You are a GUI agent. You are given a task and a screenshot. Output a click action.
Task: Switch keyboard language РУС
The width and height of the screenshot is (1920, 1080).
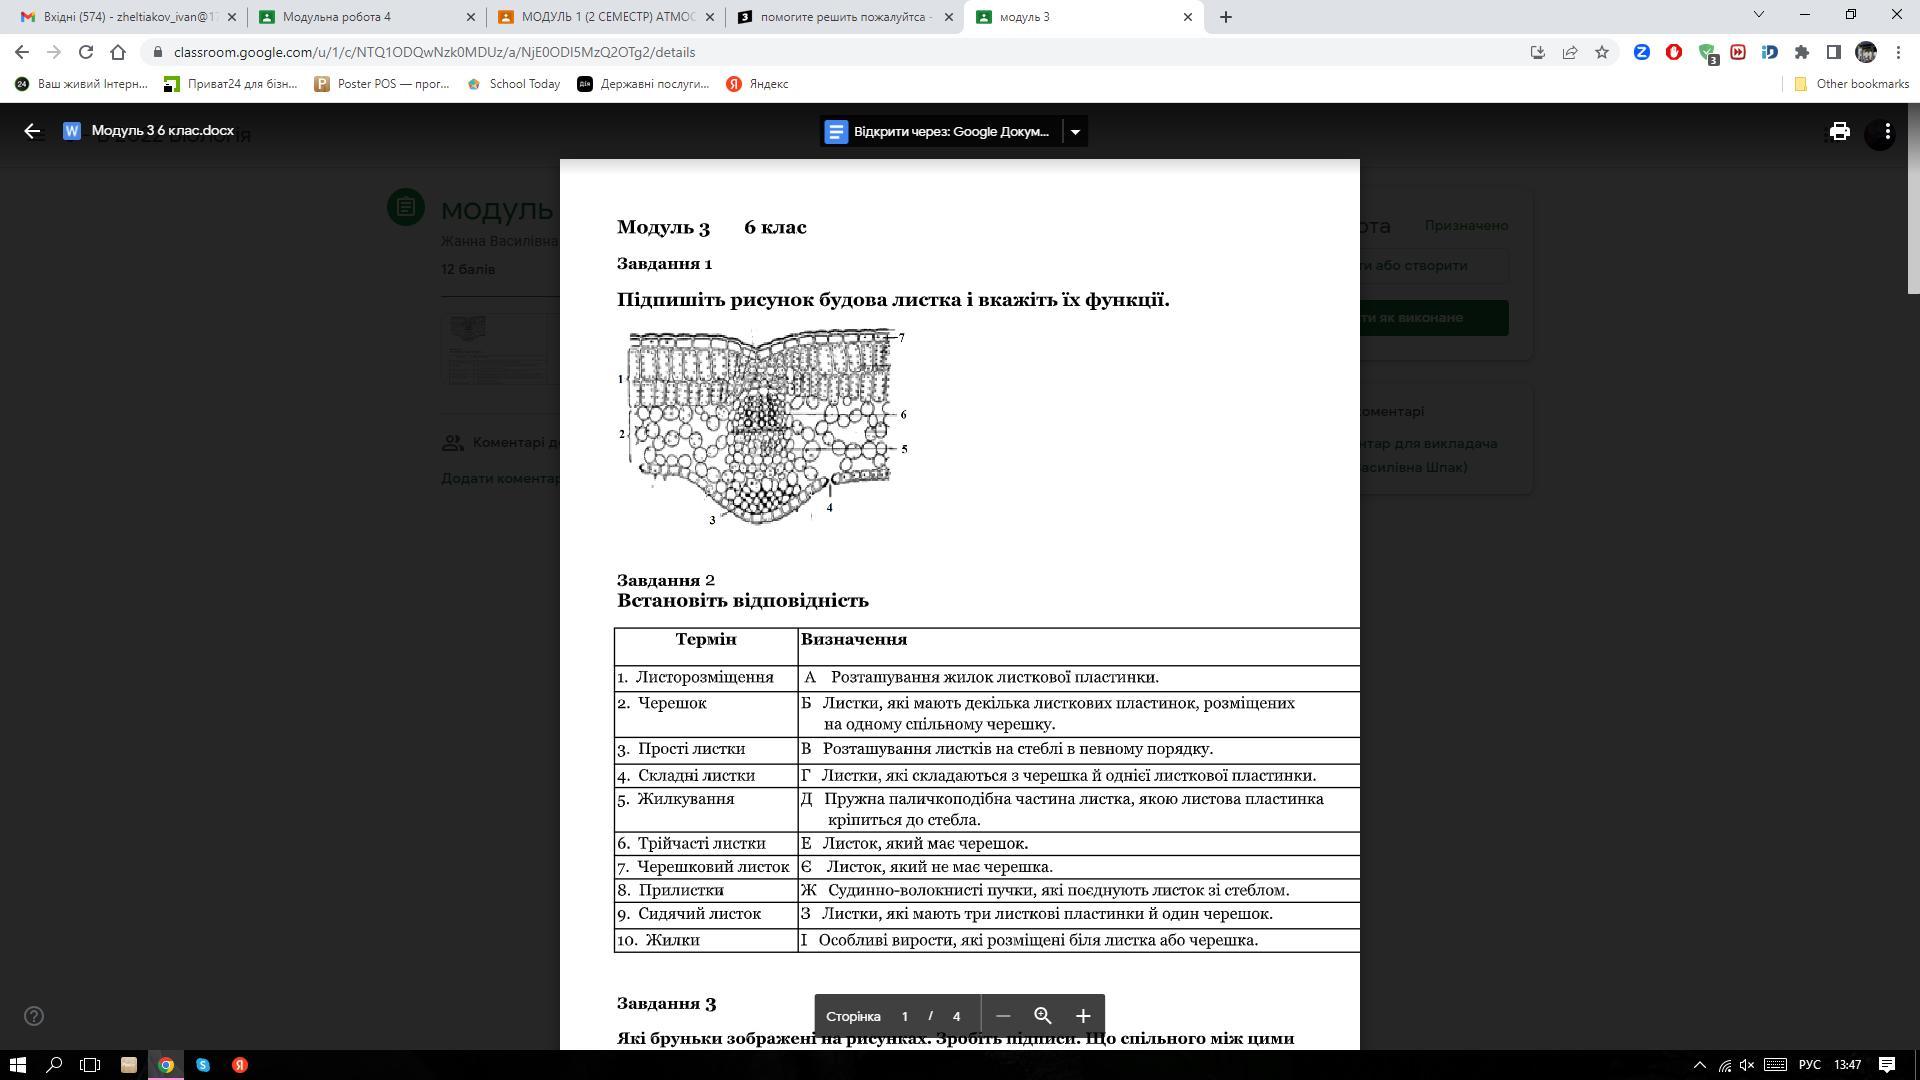point(1810,1065)
